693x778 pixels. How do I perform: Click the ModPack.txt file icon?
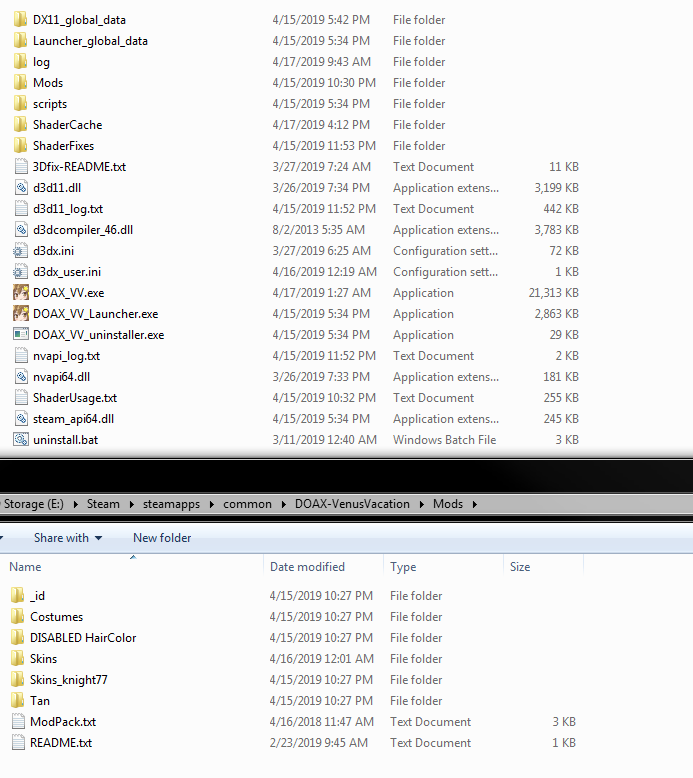click(x=18, y=721)
